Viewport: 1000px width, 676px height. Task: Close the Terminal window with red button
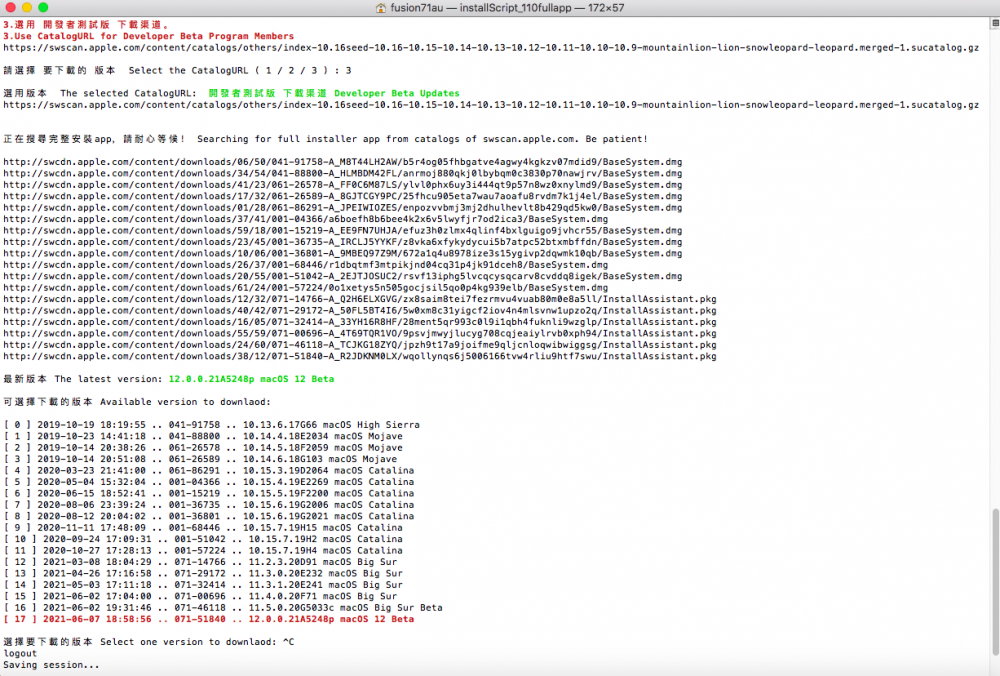10,8
